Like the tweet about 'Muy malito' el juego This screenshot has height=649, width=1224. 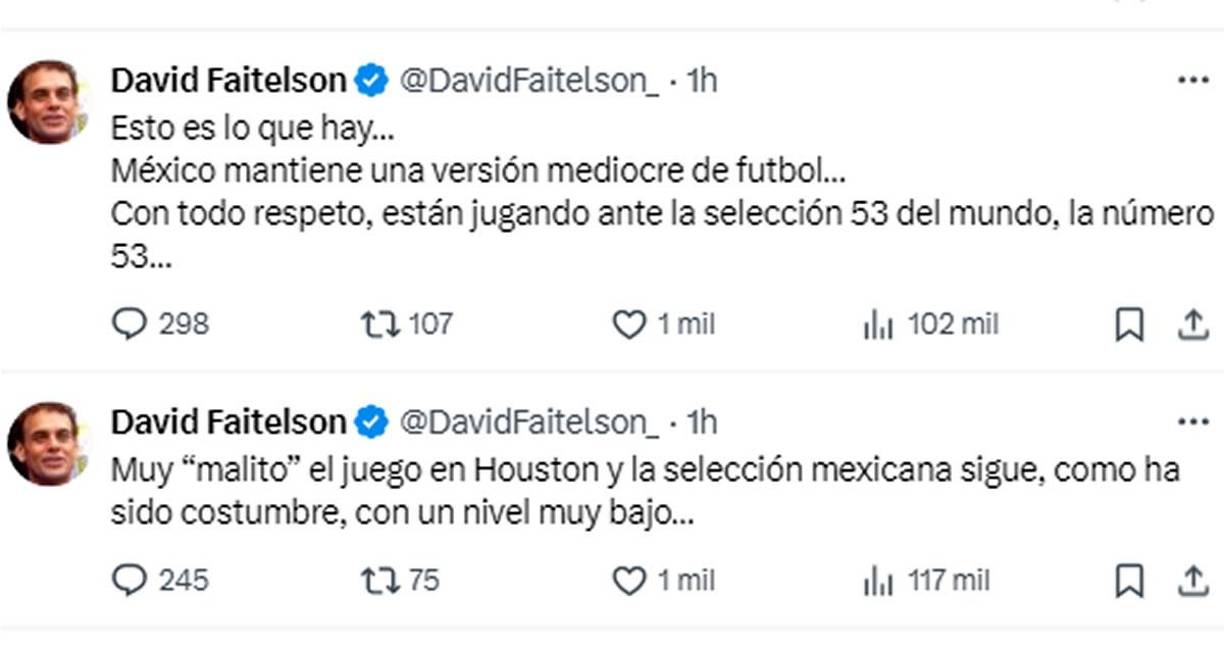click(631, 578)
